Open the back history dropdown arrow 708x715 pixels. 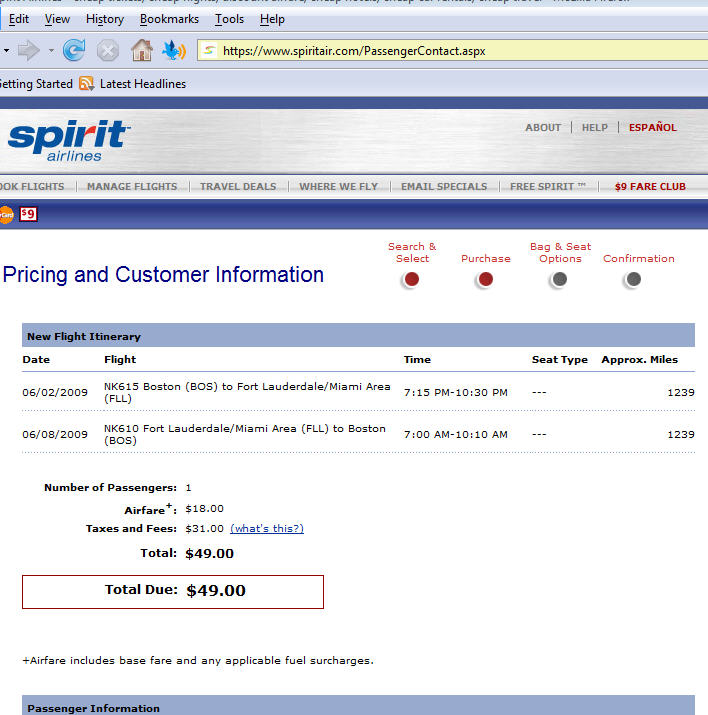[x=6, y=50]
